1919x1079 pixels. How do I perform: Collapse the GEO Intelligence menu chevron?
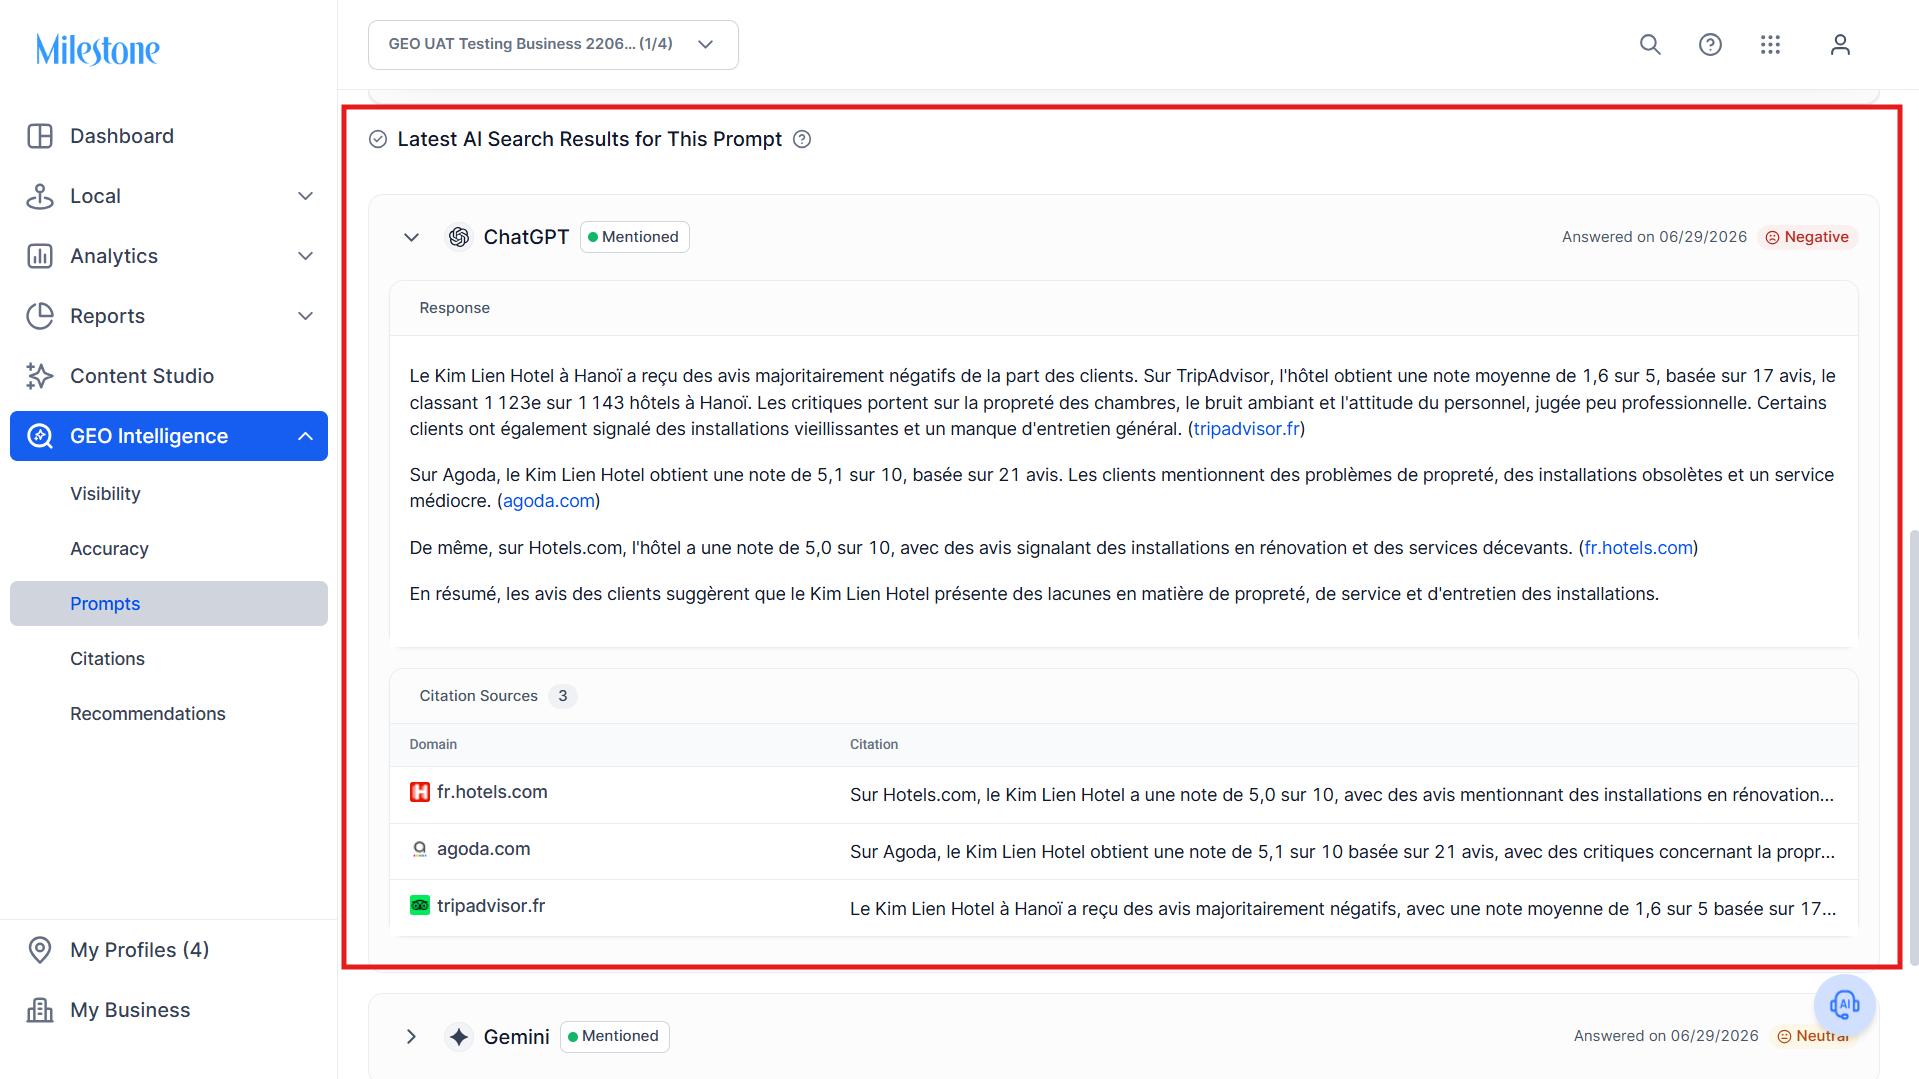pos(306,436)
